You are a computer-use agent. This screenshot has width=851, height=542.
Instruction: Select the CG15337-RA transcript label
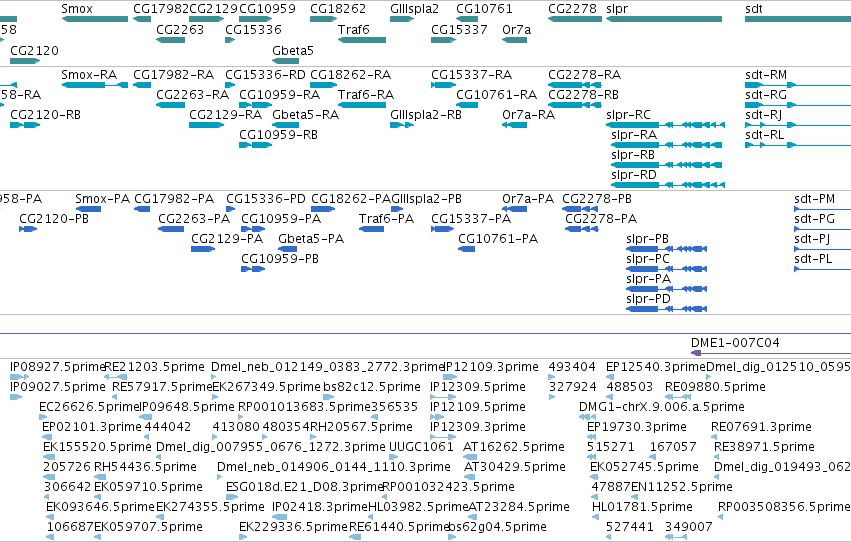(x=472, y=74)
